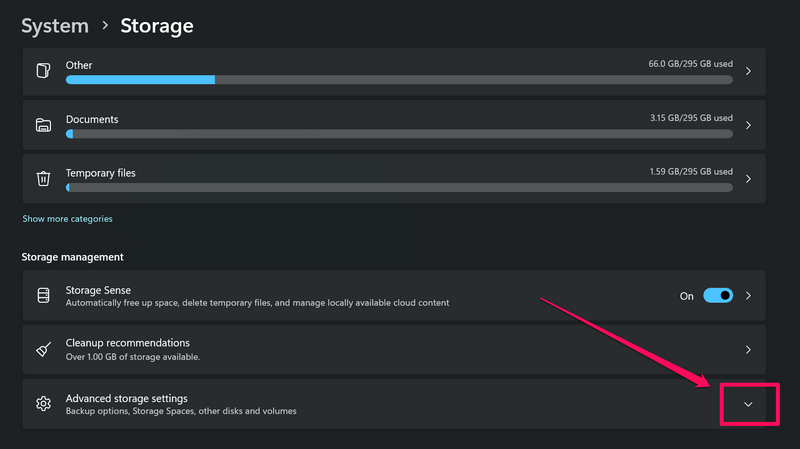Open the Documents category arrow
This screenshot has height=449, width=800.
coord(748,126)
